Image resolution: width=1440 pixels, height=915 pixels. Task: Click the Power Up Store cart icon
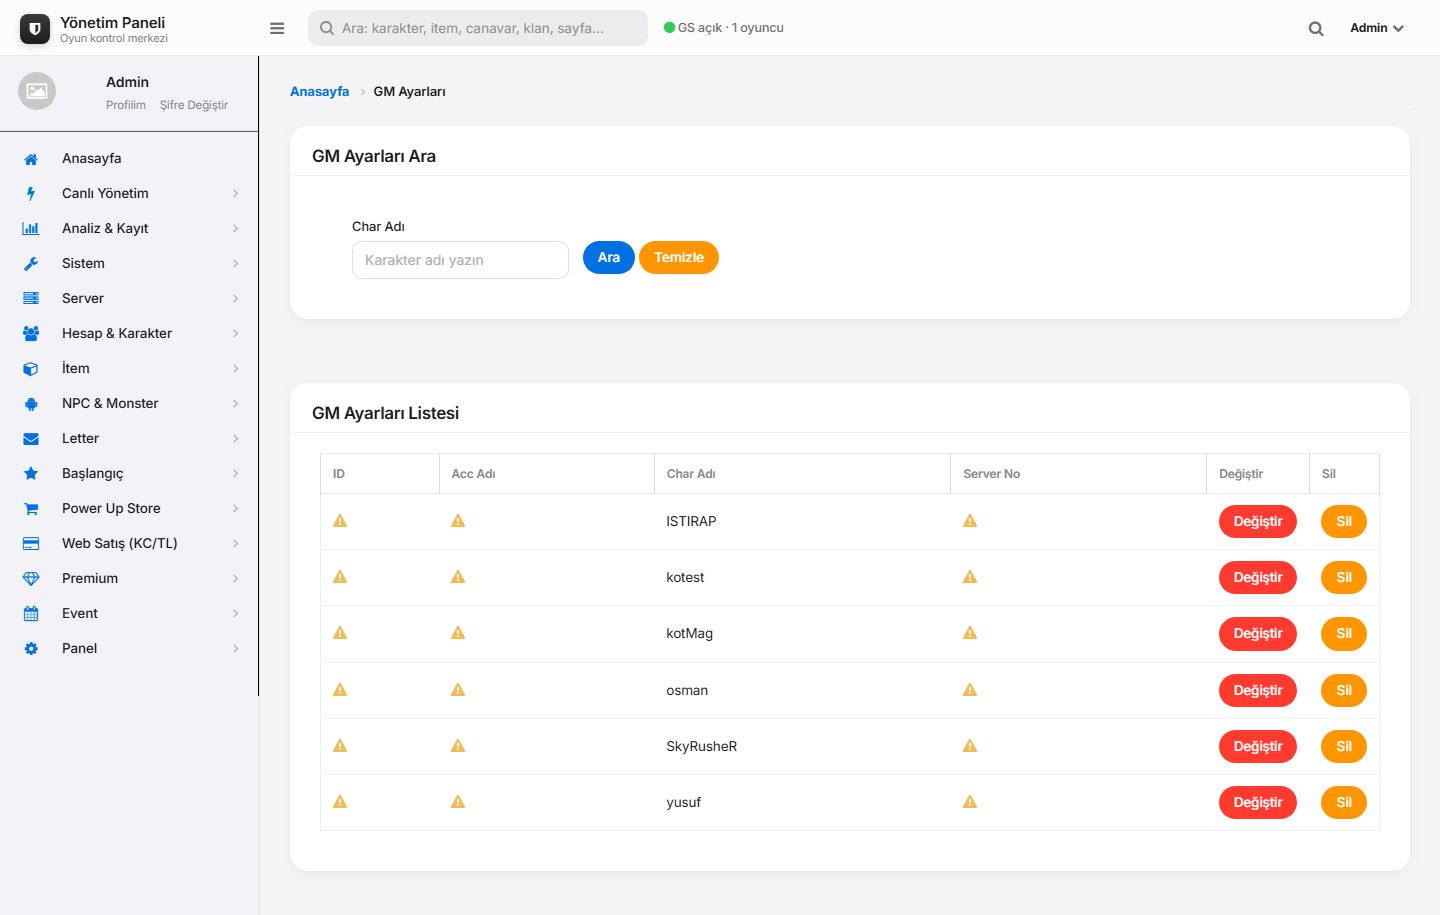click(31, 509)
